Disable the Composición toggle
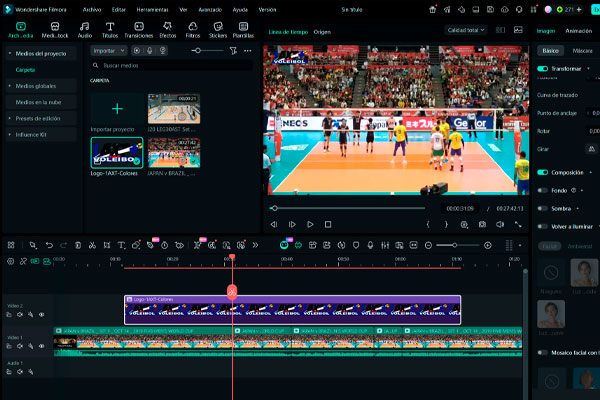 (542, 172)
